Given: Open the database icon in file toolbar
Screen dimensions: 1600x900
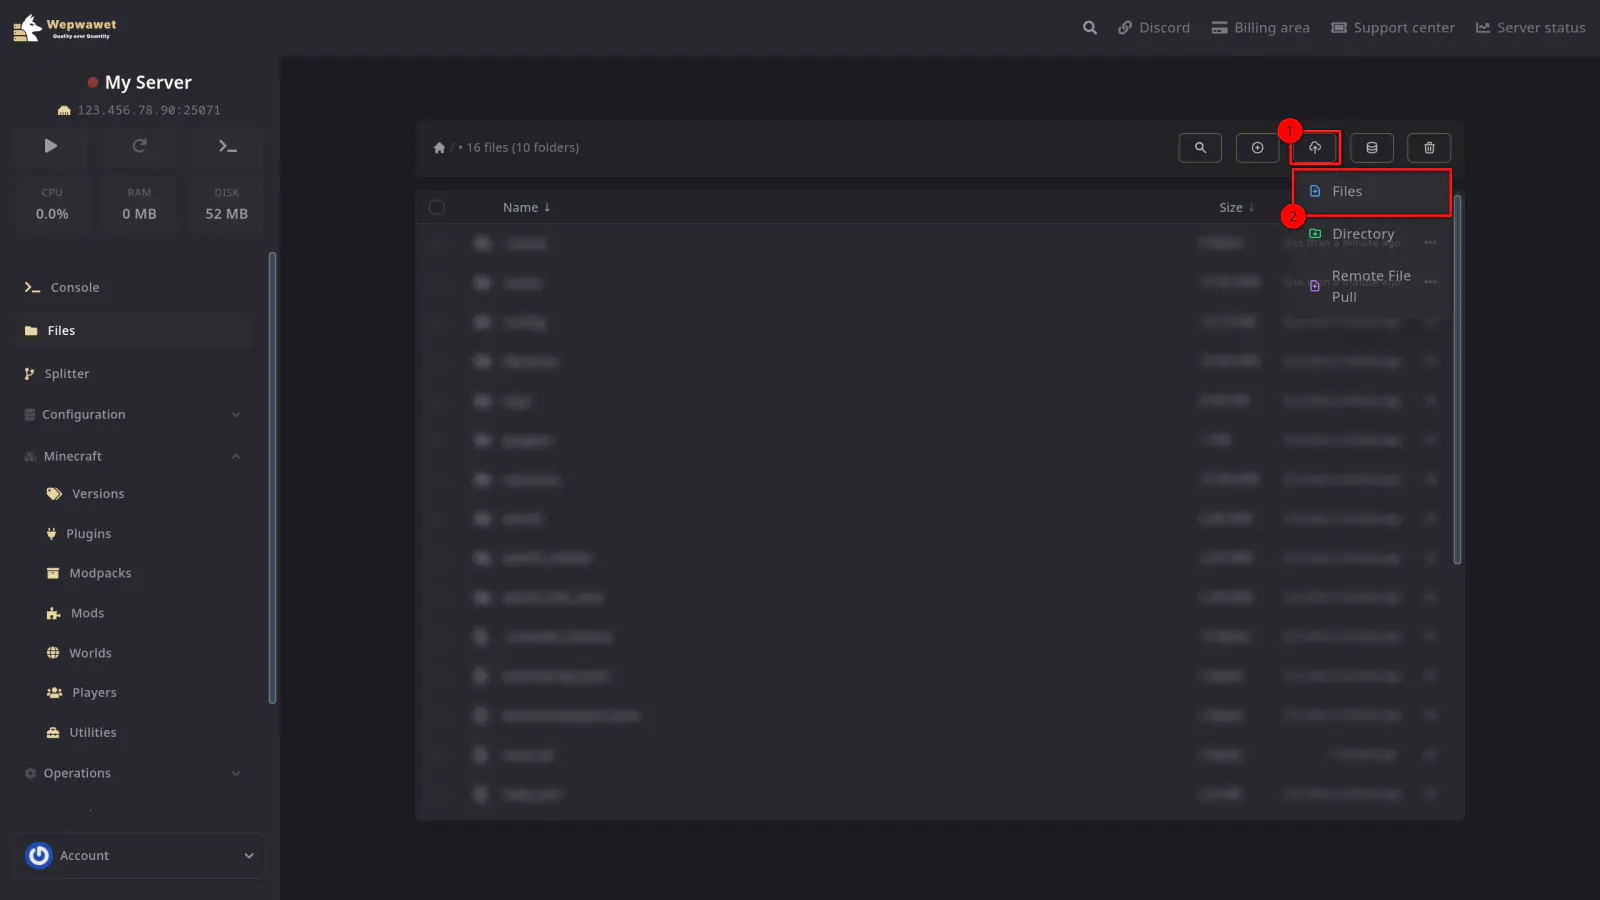Looking at the screenshot, I should point(1372,148).
